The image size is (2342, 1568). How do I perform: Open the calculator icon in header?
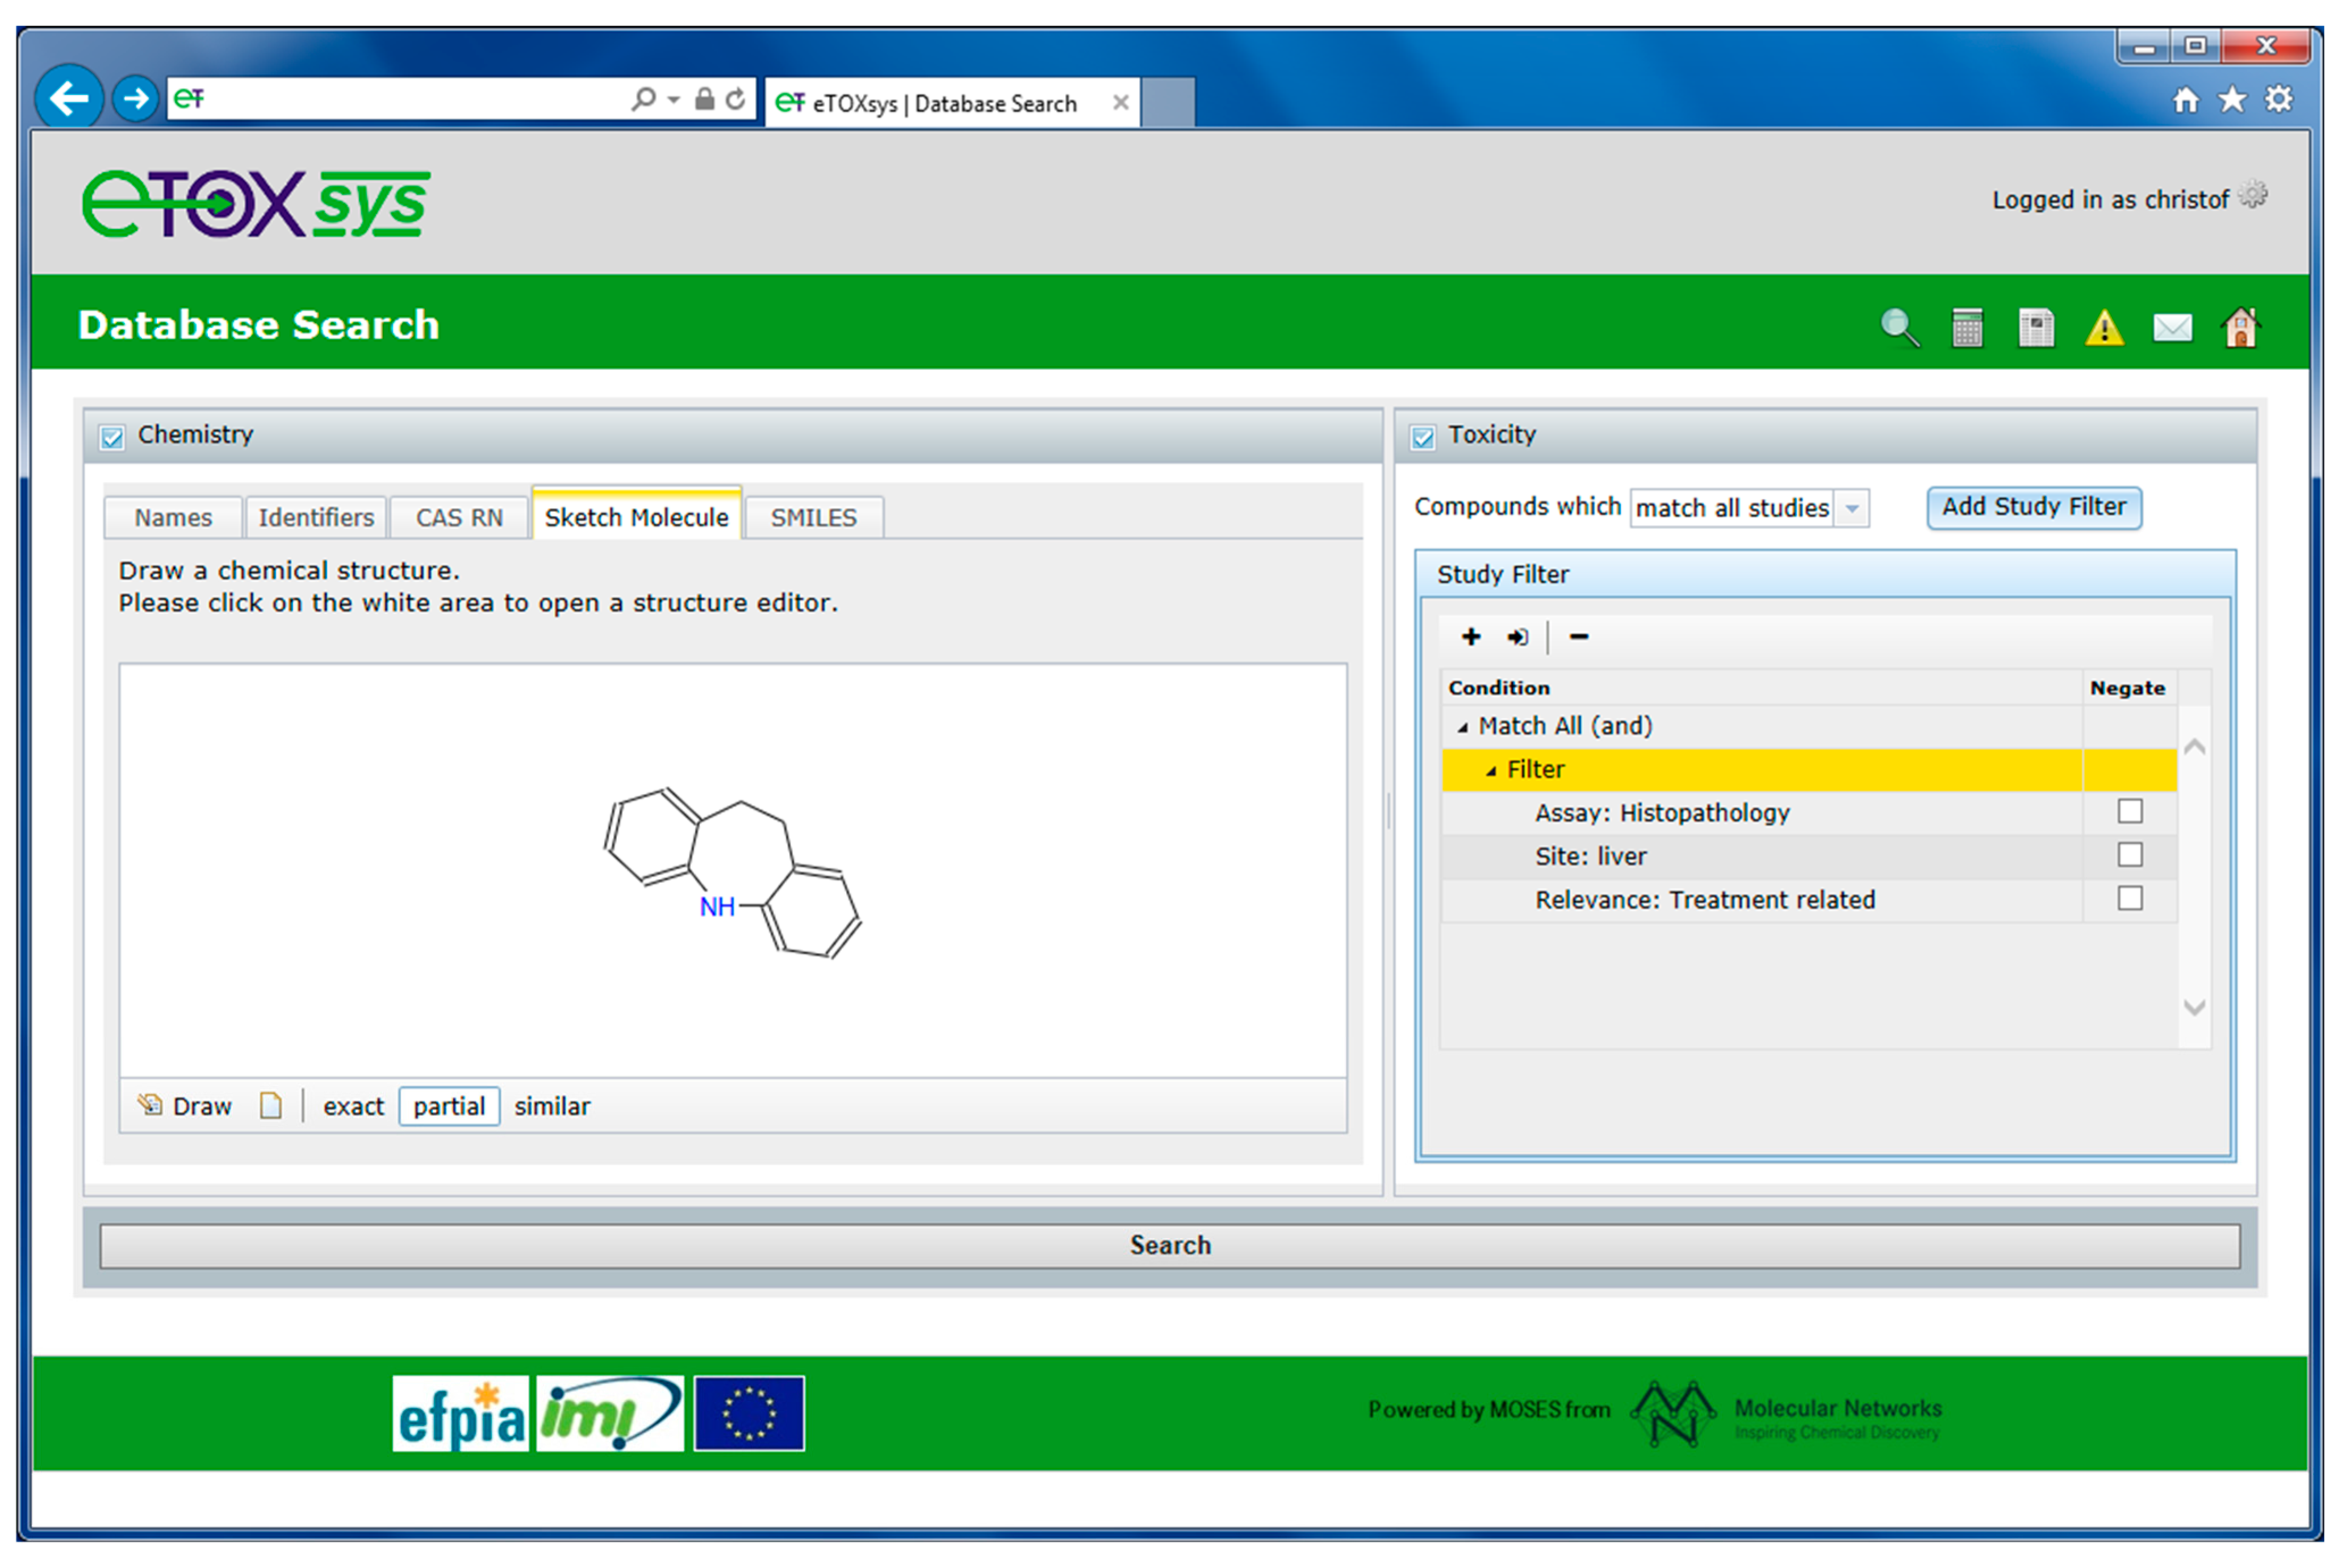[1967, 327]
